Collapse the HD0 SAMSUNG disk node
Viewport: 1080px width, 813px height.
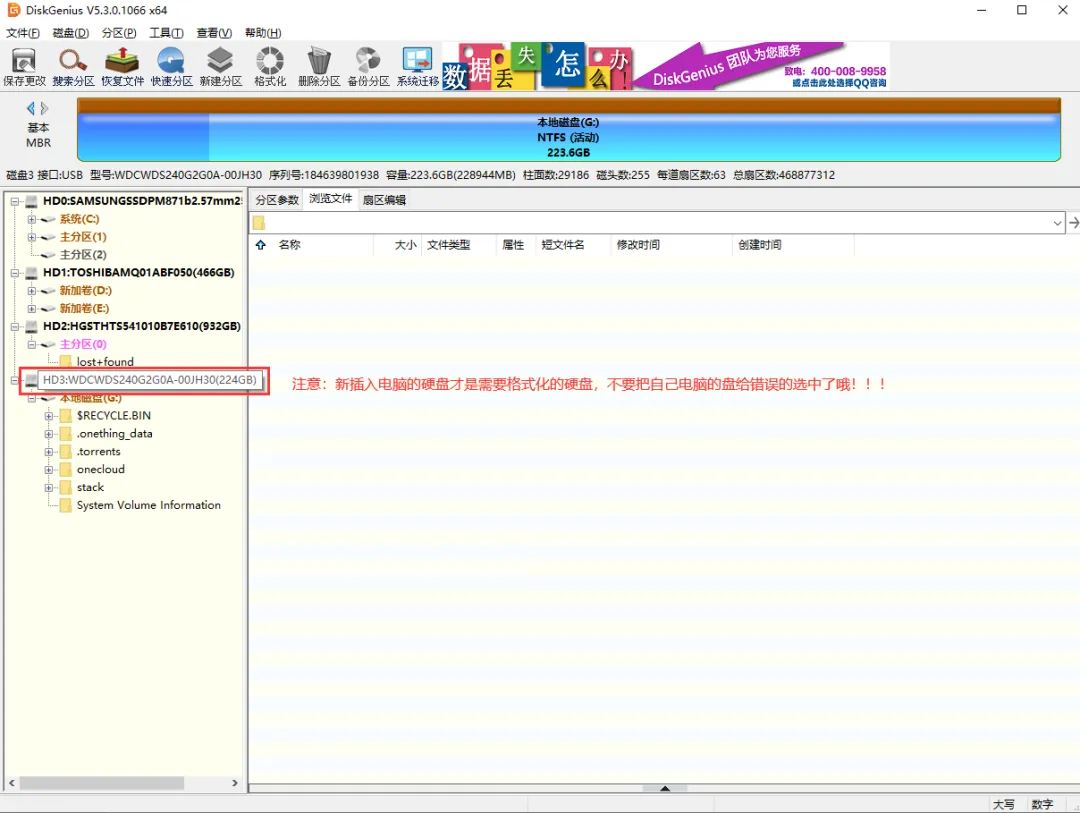(x=14, y=201)
